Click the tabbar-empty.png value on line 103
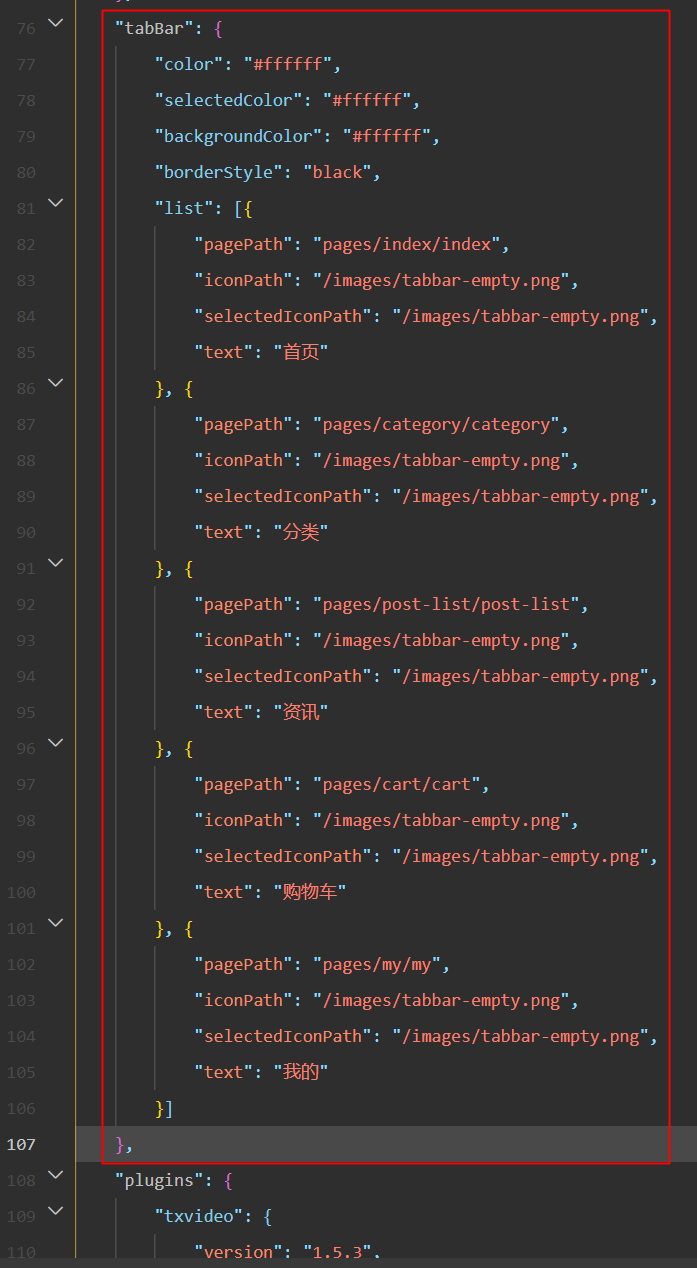 pos(441,1000)
